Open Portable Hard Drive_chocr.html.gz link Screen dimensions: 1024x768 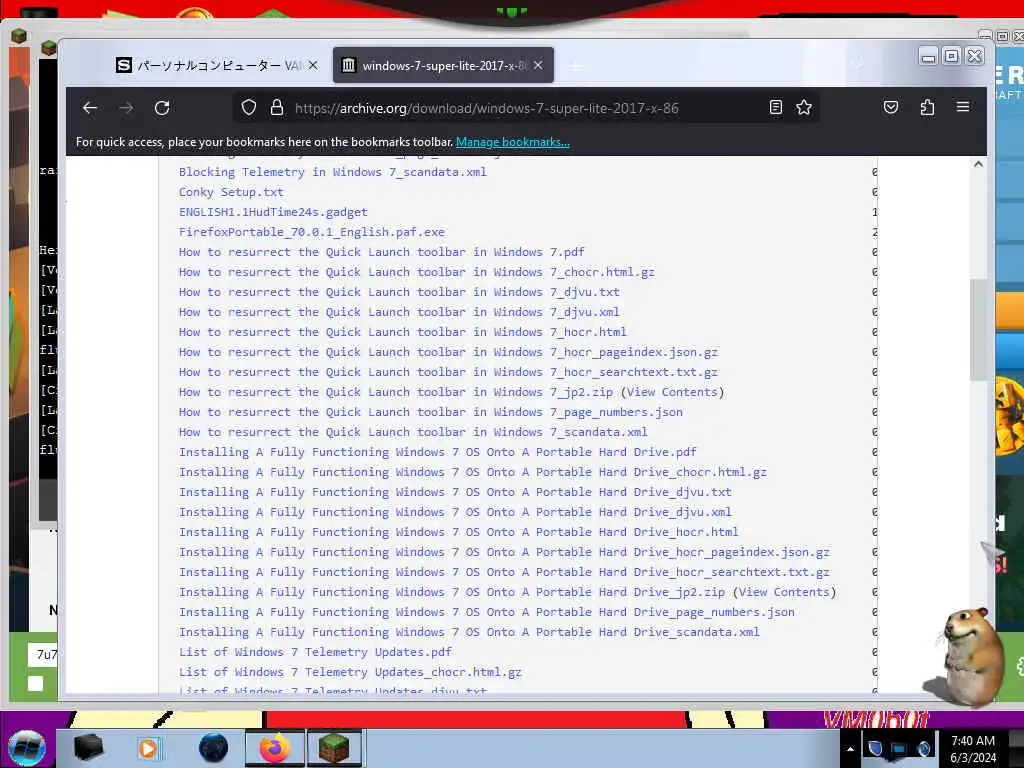[473, 472]
